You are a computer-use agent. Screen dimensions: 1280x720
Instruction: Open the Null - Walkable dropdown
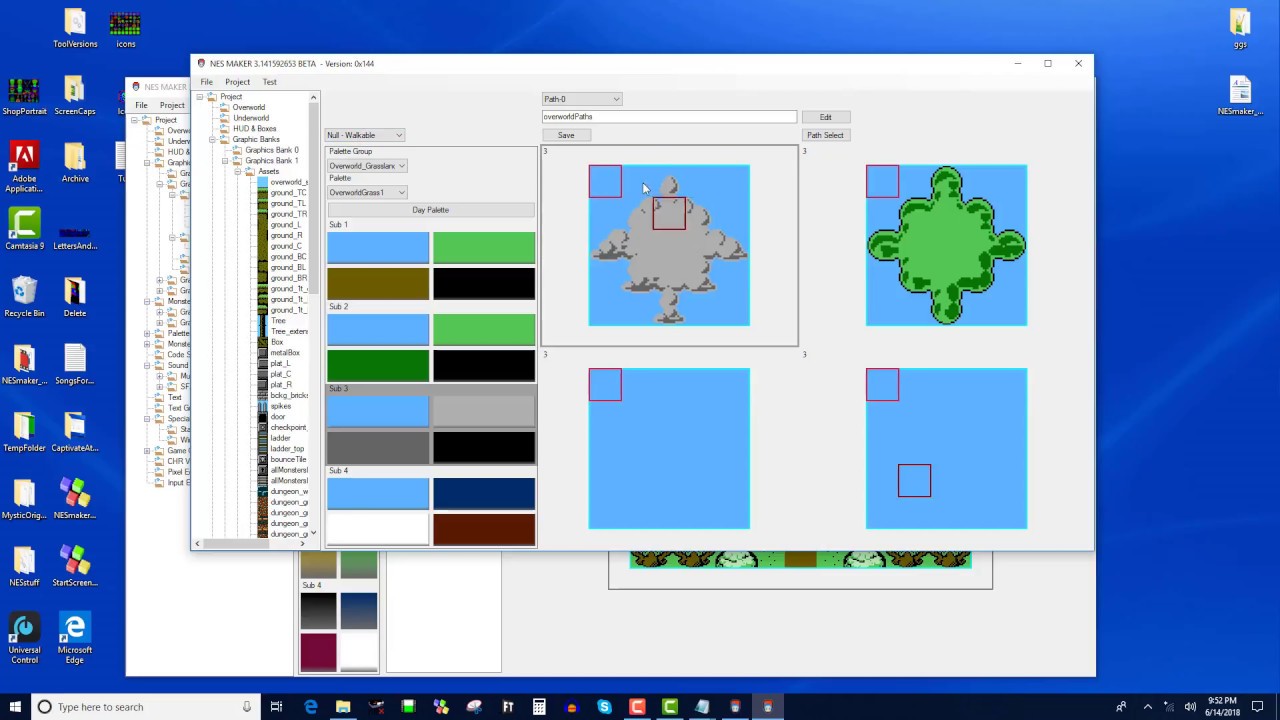365,135
